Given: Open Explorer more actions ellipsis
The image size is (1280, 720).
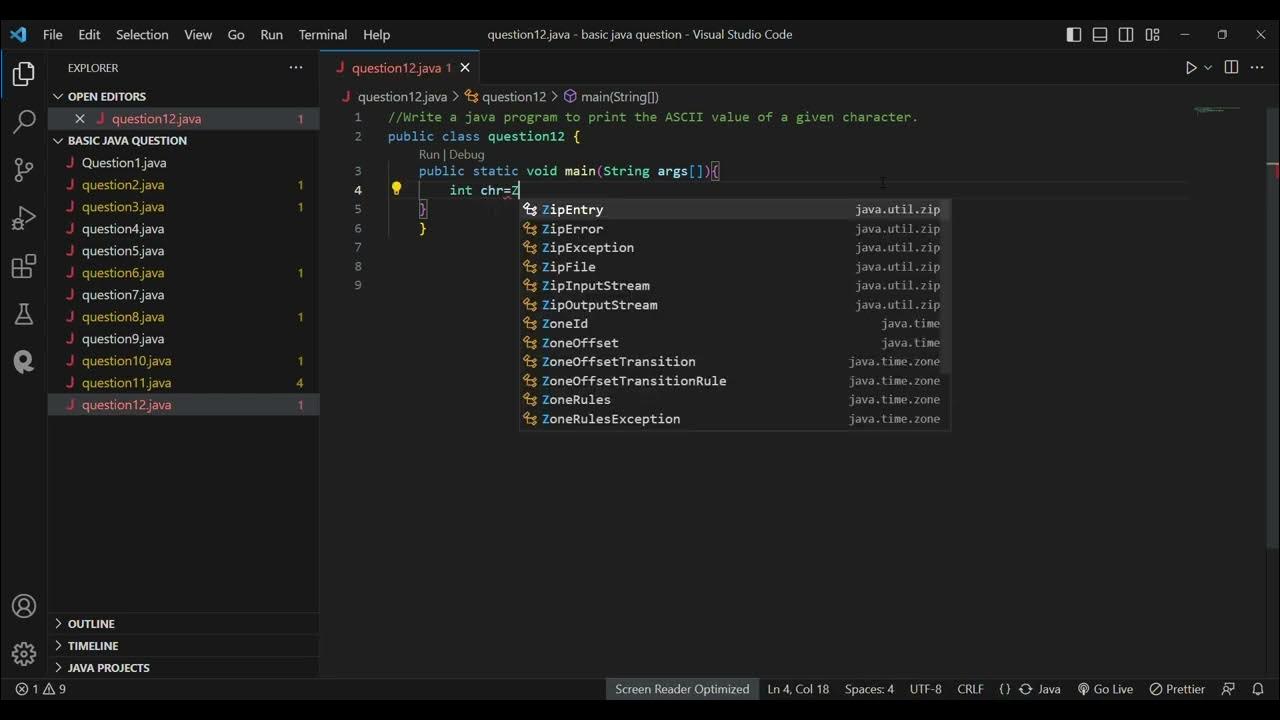Looking at the screenshot, I should tap(296, 68).
